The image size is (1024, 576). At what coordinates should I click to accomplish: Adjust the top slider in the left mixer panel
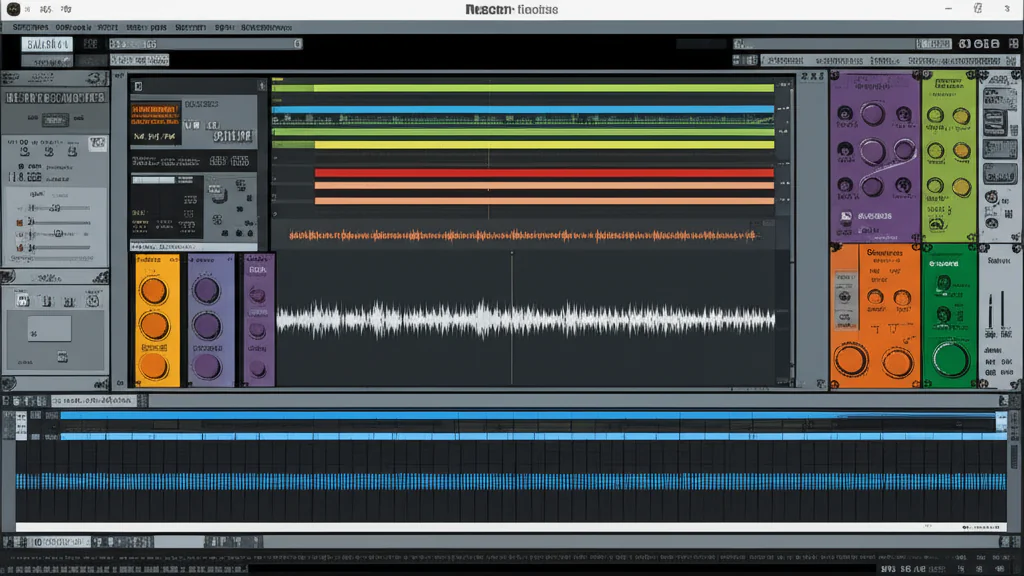pyautogui.click(x=59, y=208)
